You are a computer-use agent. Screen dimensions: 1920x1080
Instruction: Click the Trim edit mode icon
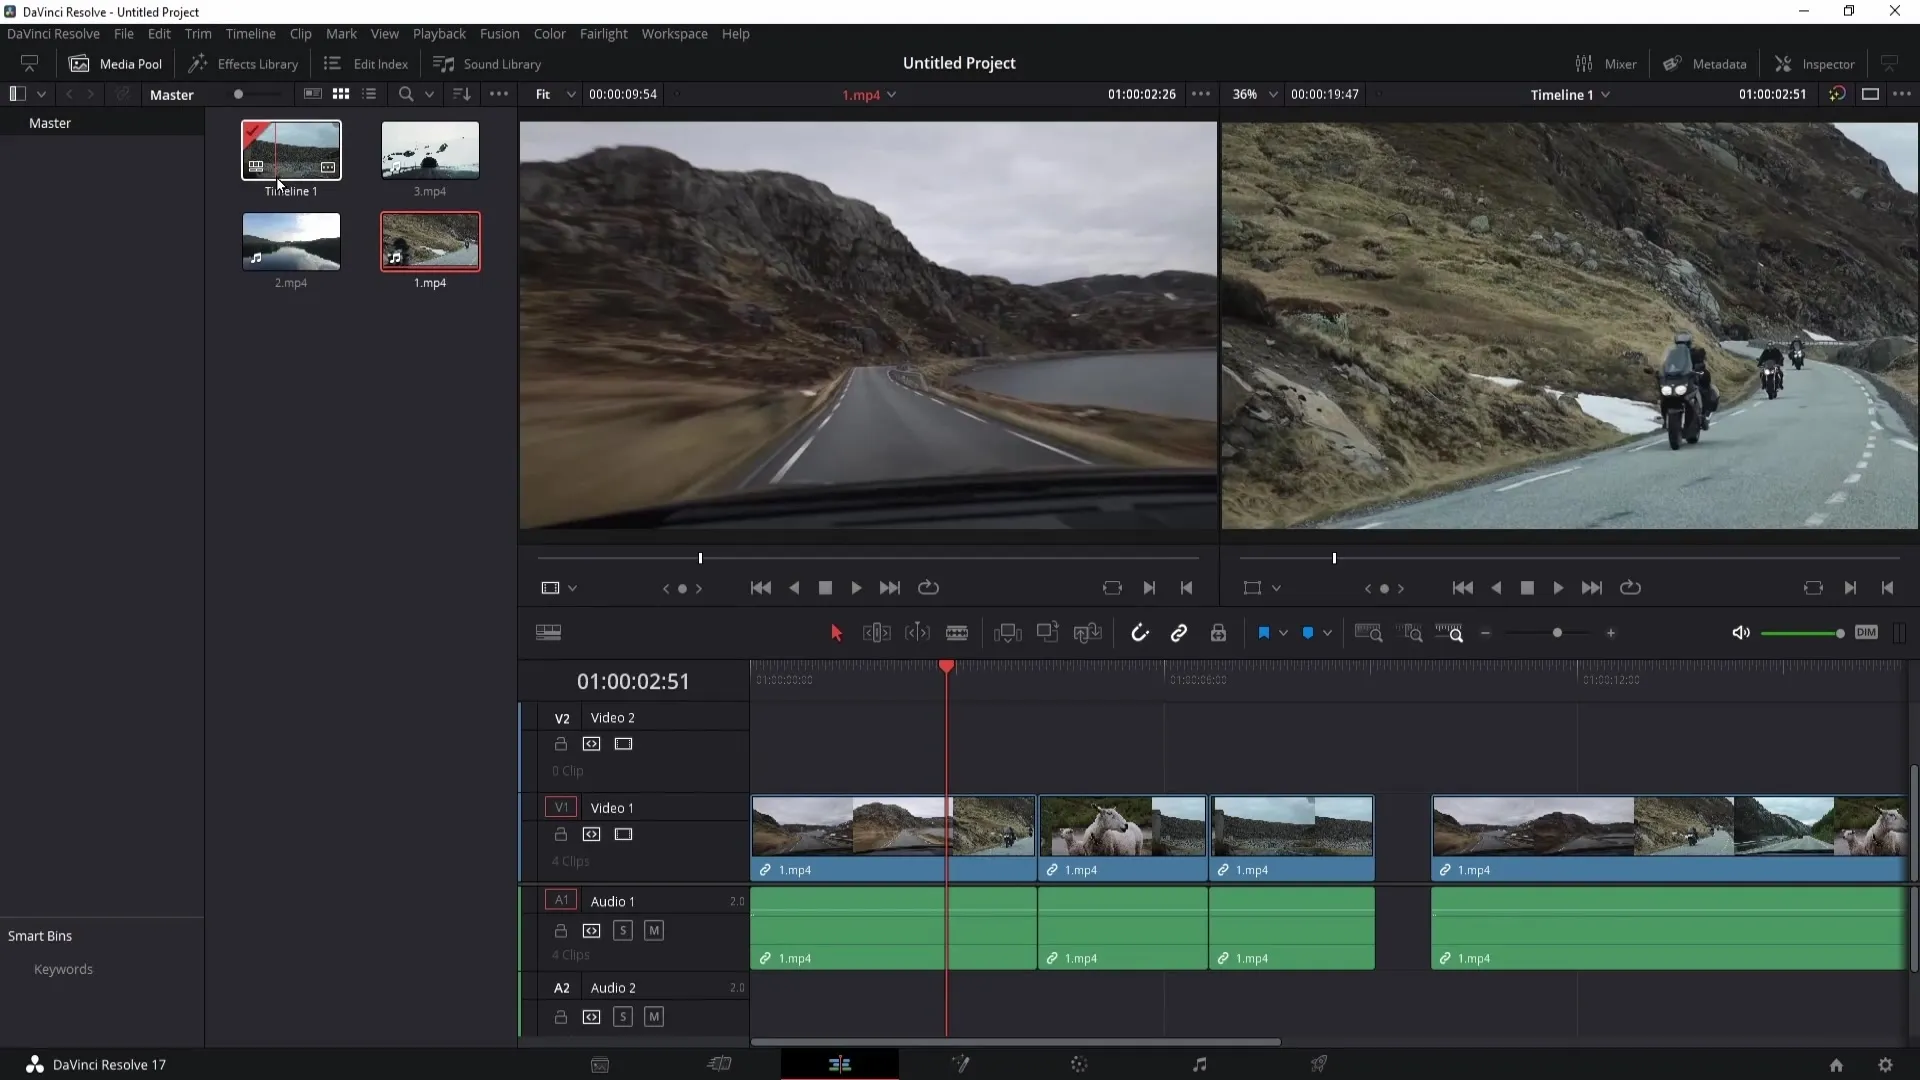pos(876,633)
